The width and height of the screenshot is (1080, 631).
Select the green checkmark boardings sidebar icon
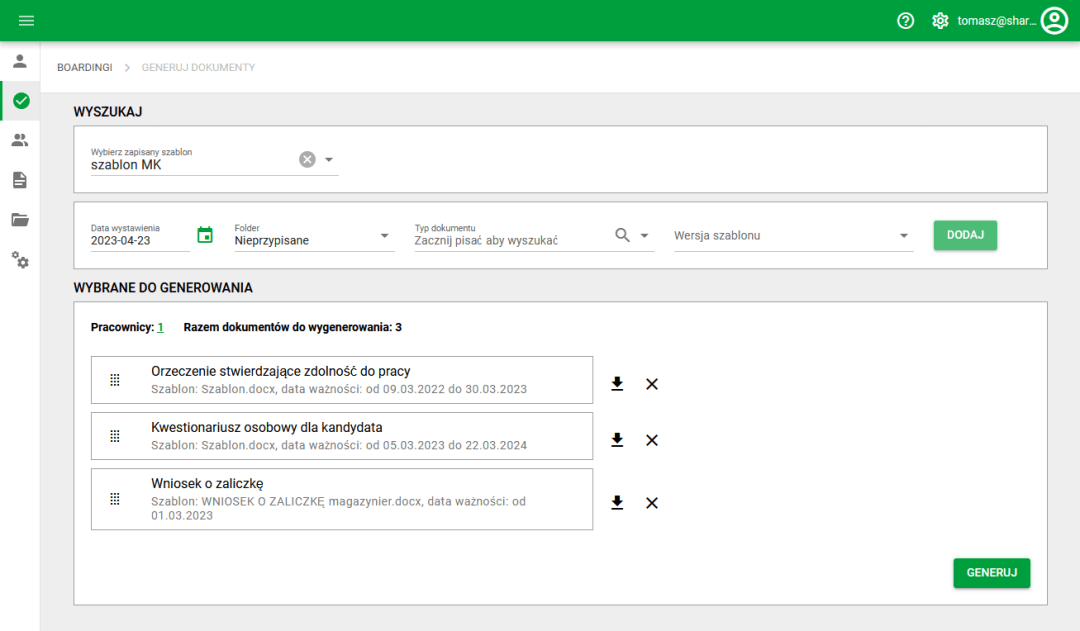[21, 101]
